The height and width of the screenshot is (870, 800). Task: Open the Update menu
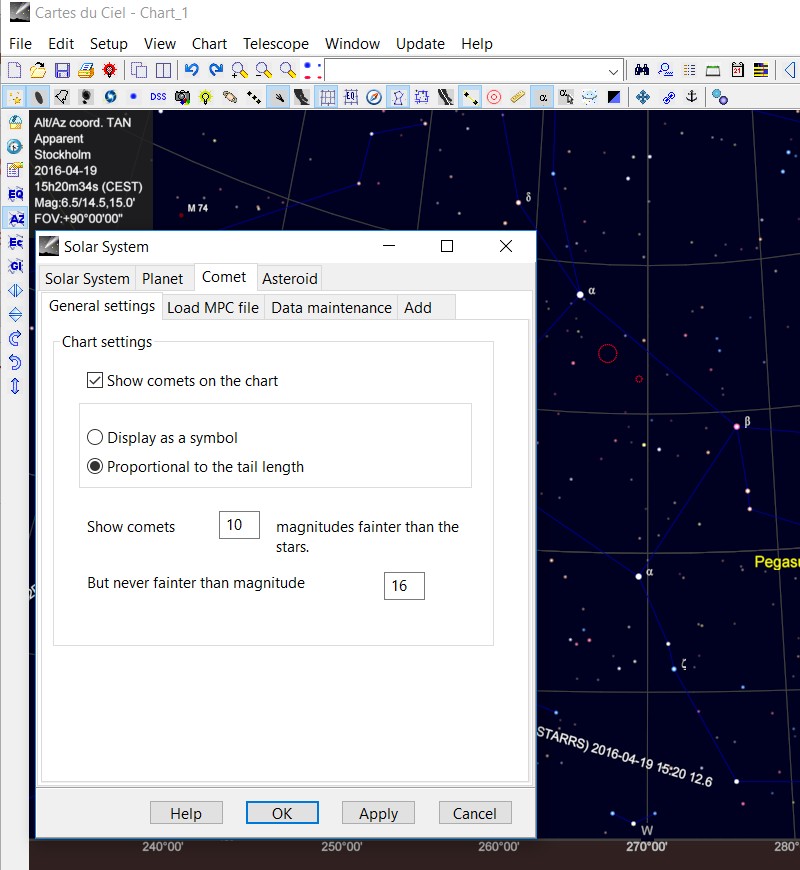(x=420, y=43)
